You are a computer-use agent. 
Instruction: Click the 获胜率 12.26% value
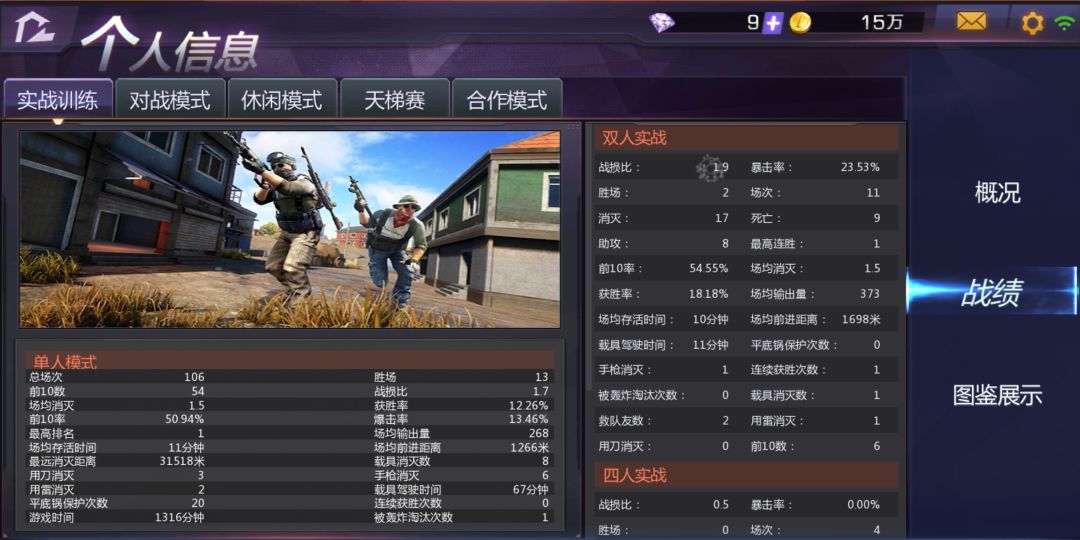(x=528, y=405)
